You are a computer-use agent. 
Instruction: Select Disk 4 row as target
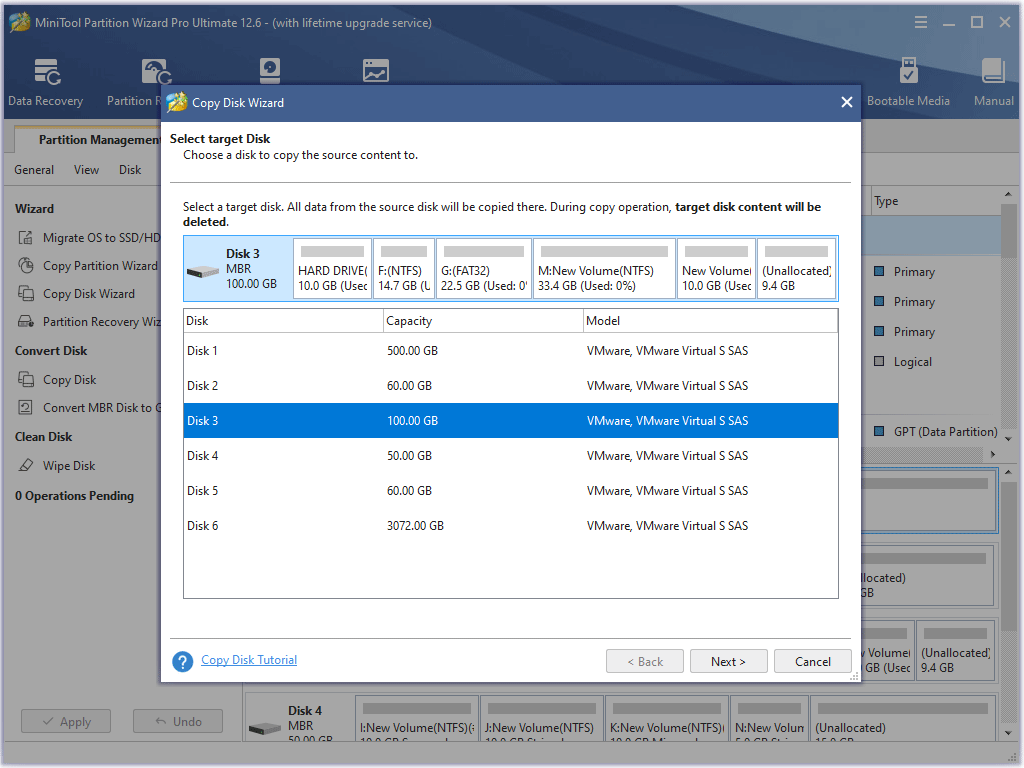pos(511,456)
